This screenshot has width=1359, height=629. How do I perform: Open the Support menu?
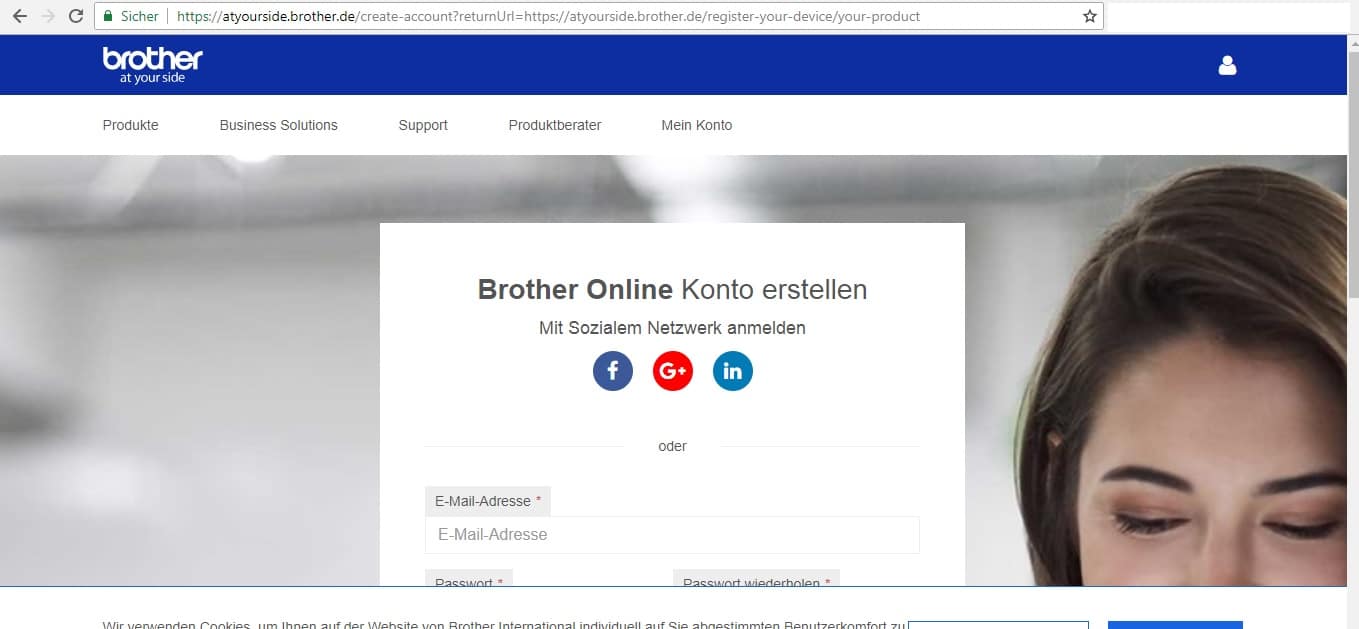tap(423, 125)
